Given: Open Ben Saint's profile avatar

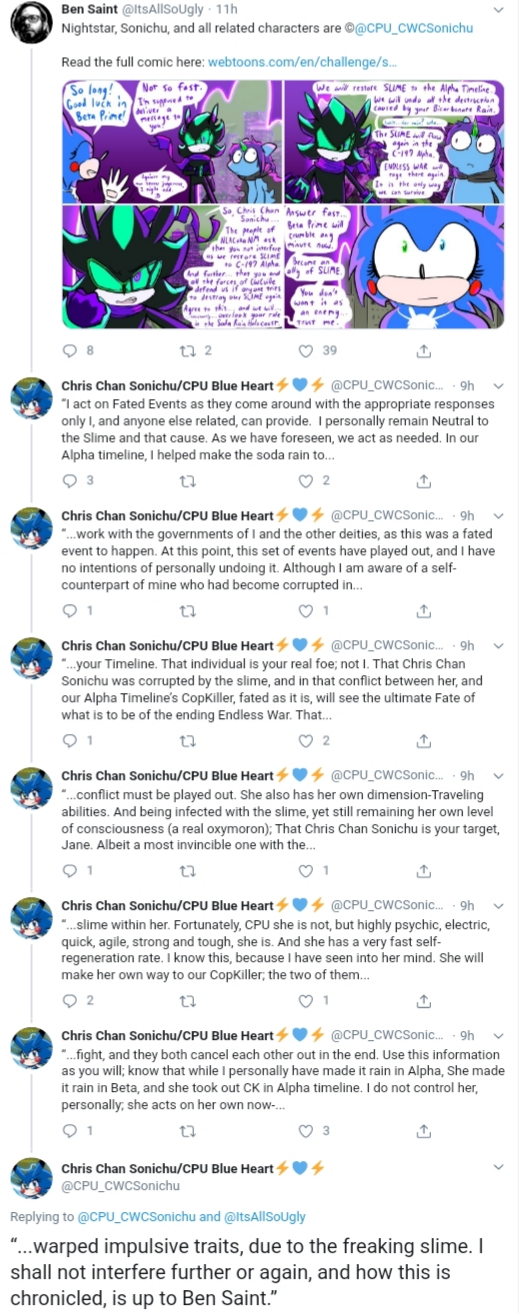Looking at the screenshot, I should (x=31, y=20).
